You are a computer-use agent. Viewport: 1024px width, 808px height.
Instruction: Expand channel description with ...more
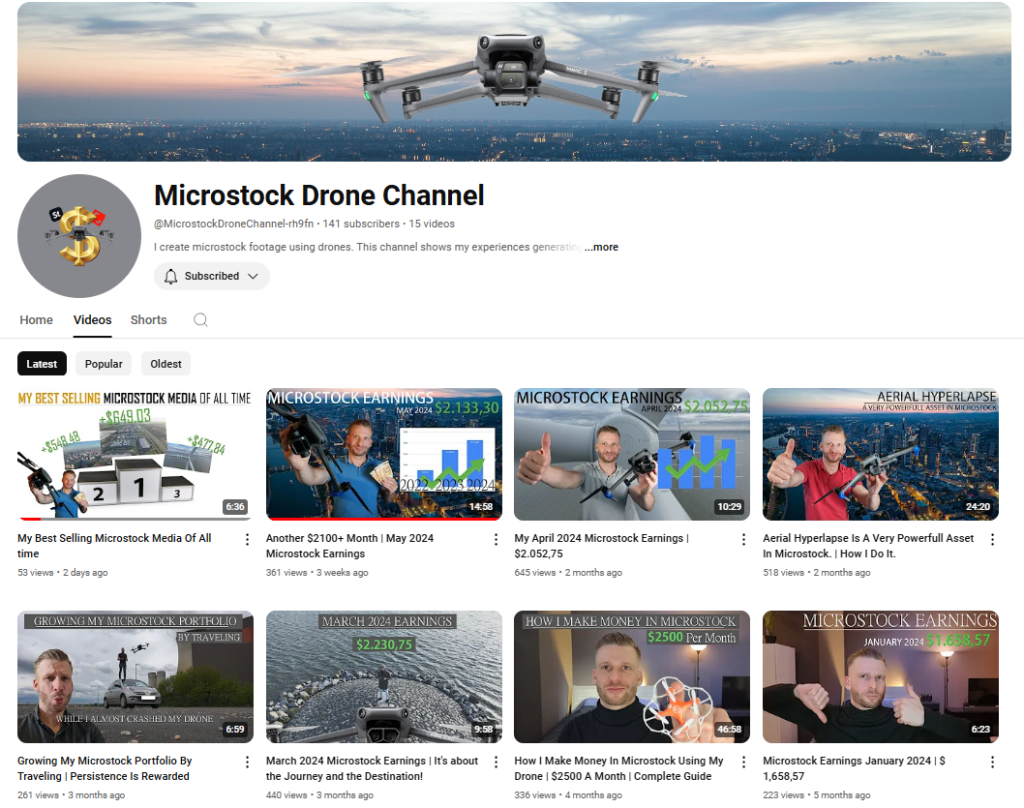(601, 247)
